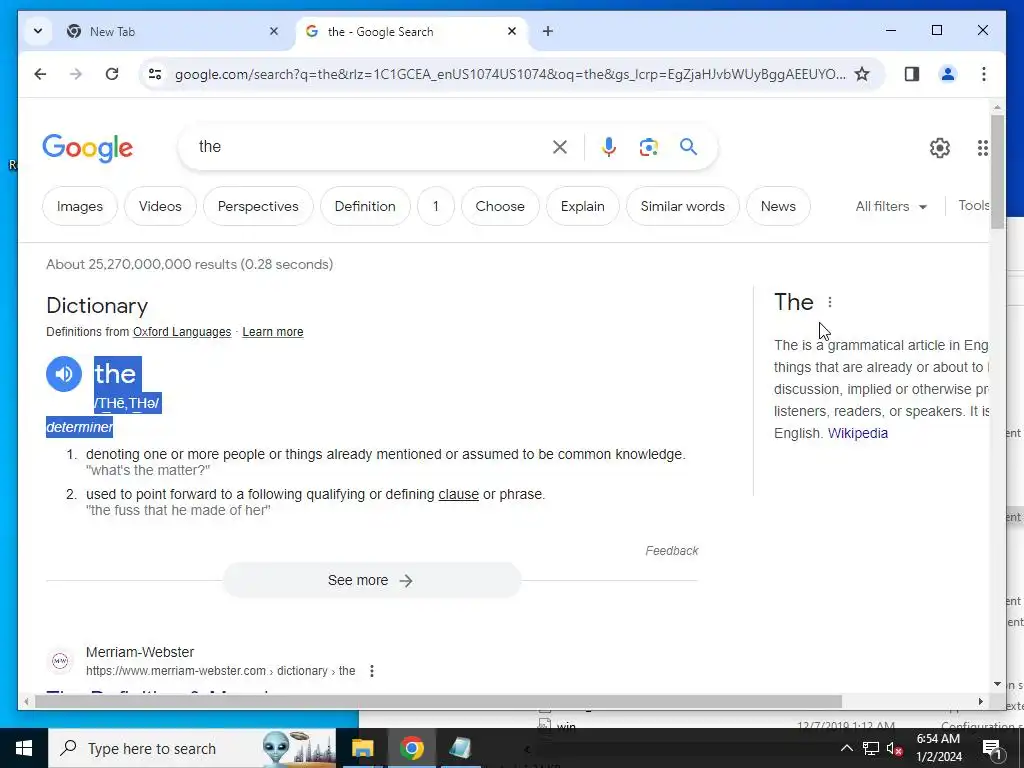This screenshot has height=768, width=1024.
Task: Click the Feedback link
Action: pyautogui.click(x=671, y=551)
